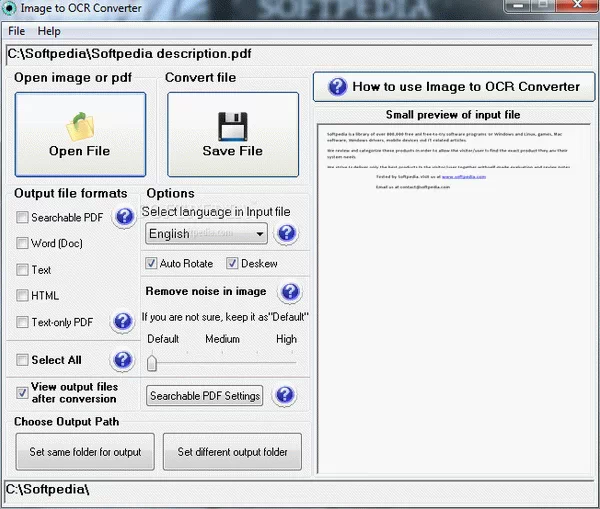600x509 pixels.
Task: Click the C:\Softpedia\ output path field
Action: (x=300, y=491)
